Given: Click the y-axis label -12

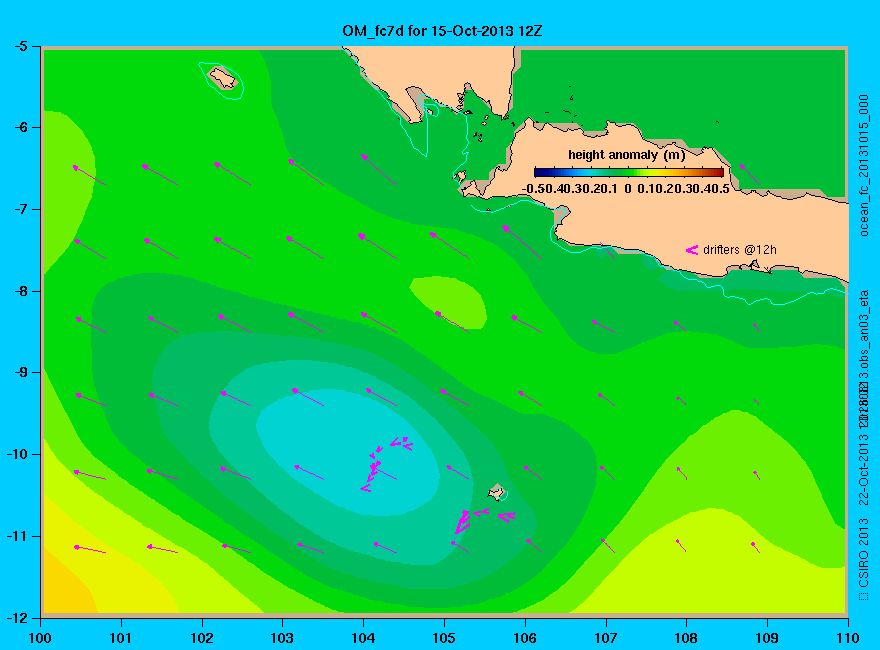Looking at the screenshot, I should (x=17, y=618).
